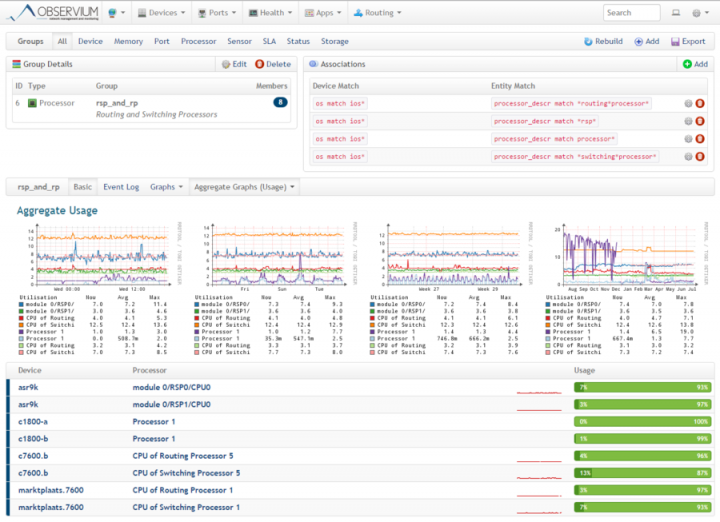720x522 pixels.
Task: Switch to the Event Log tab
Action: point(121,187)
